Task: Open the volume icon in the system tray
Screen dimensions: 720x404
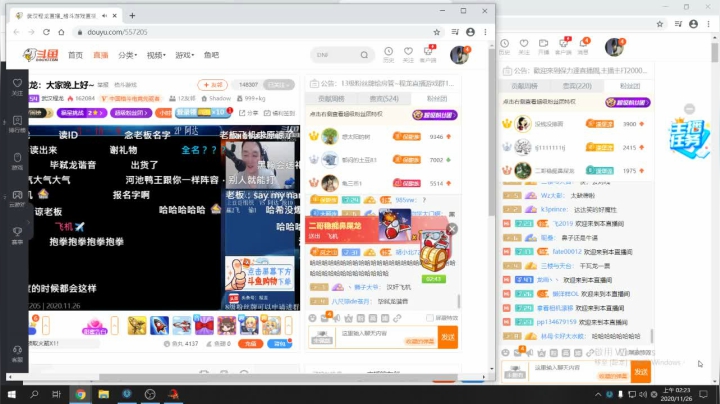Action: tap(642, 394)
